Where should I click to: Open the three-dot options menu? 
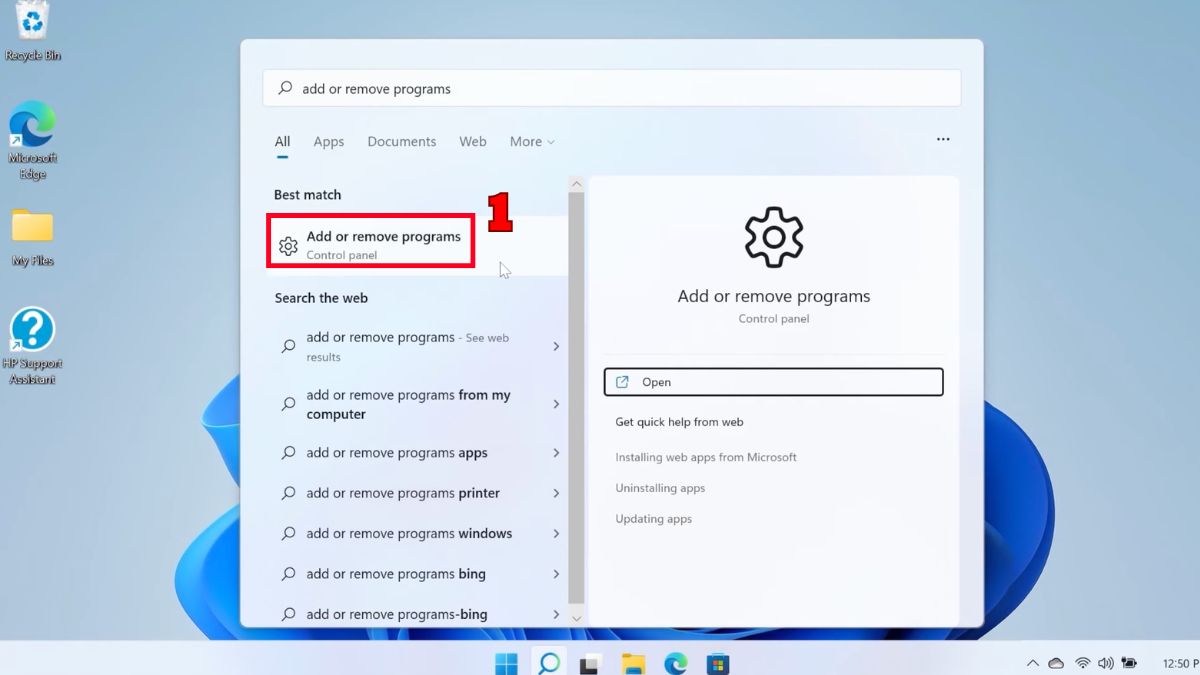click(943, 140)
